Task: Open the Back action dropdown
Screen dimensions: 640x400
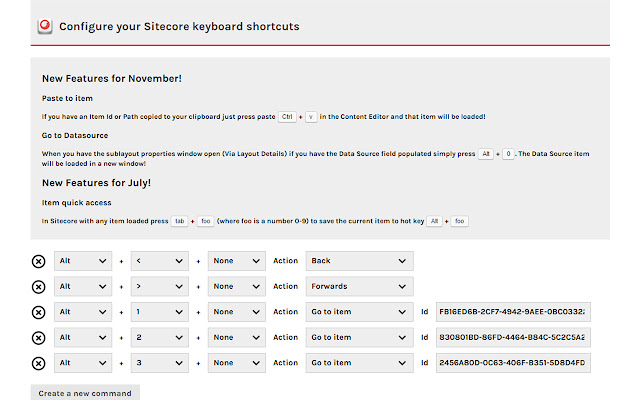Action: coord(360,261)
